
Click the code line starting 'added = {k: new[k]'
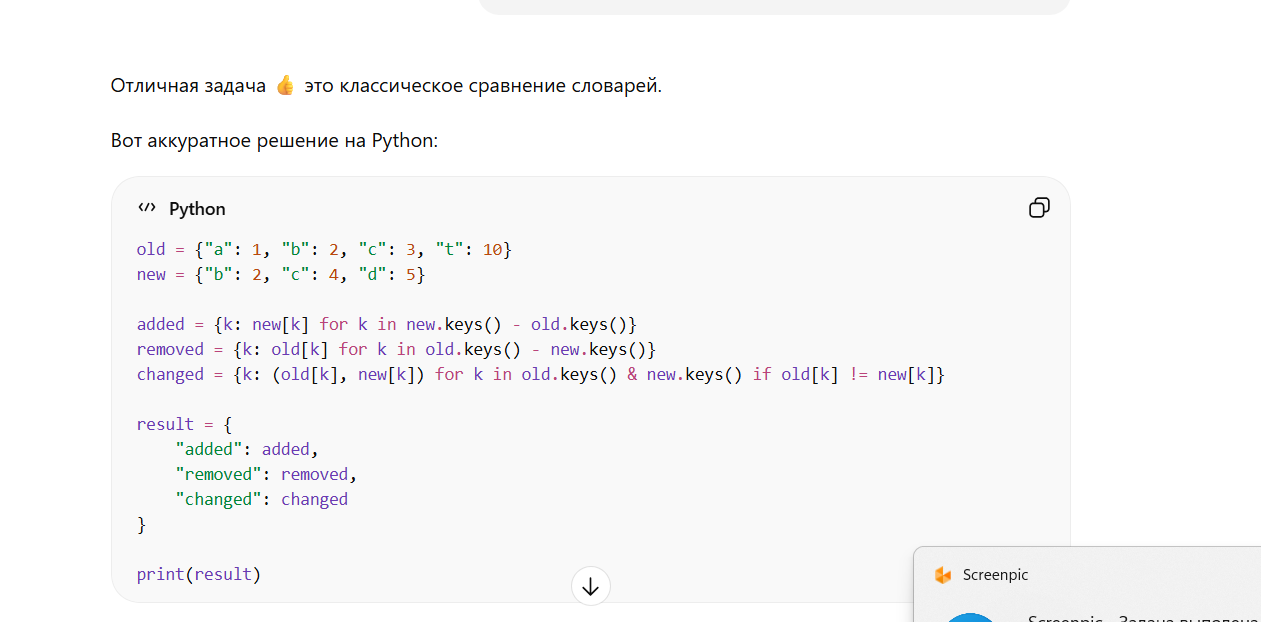(x=387, y=324)
